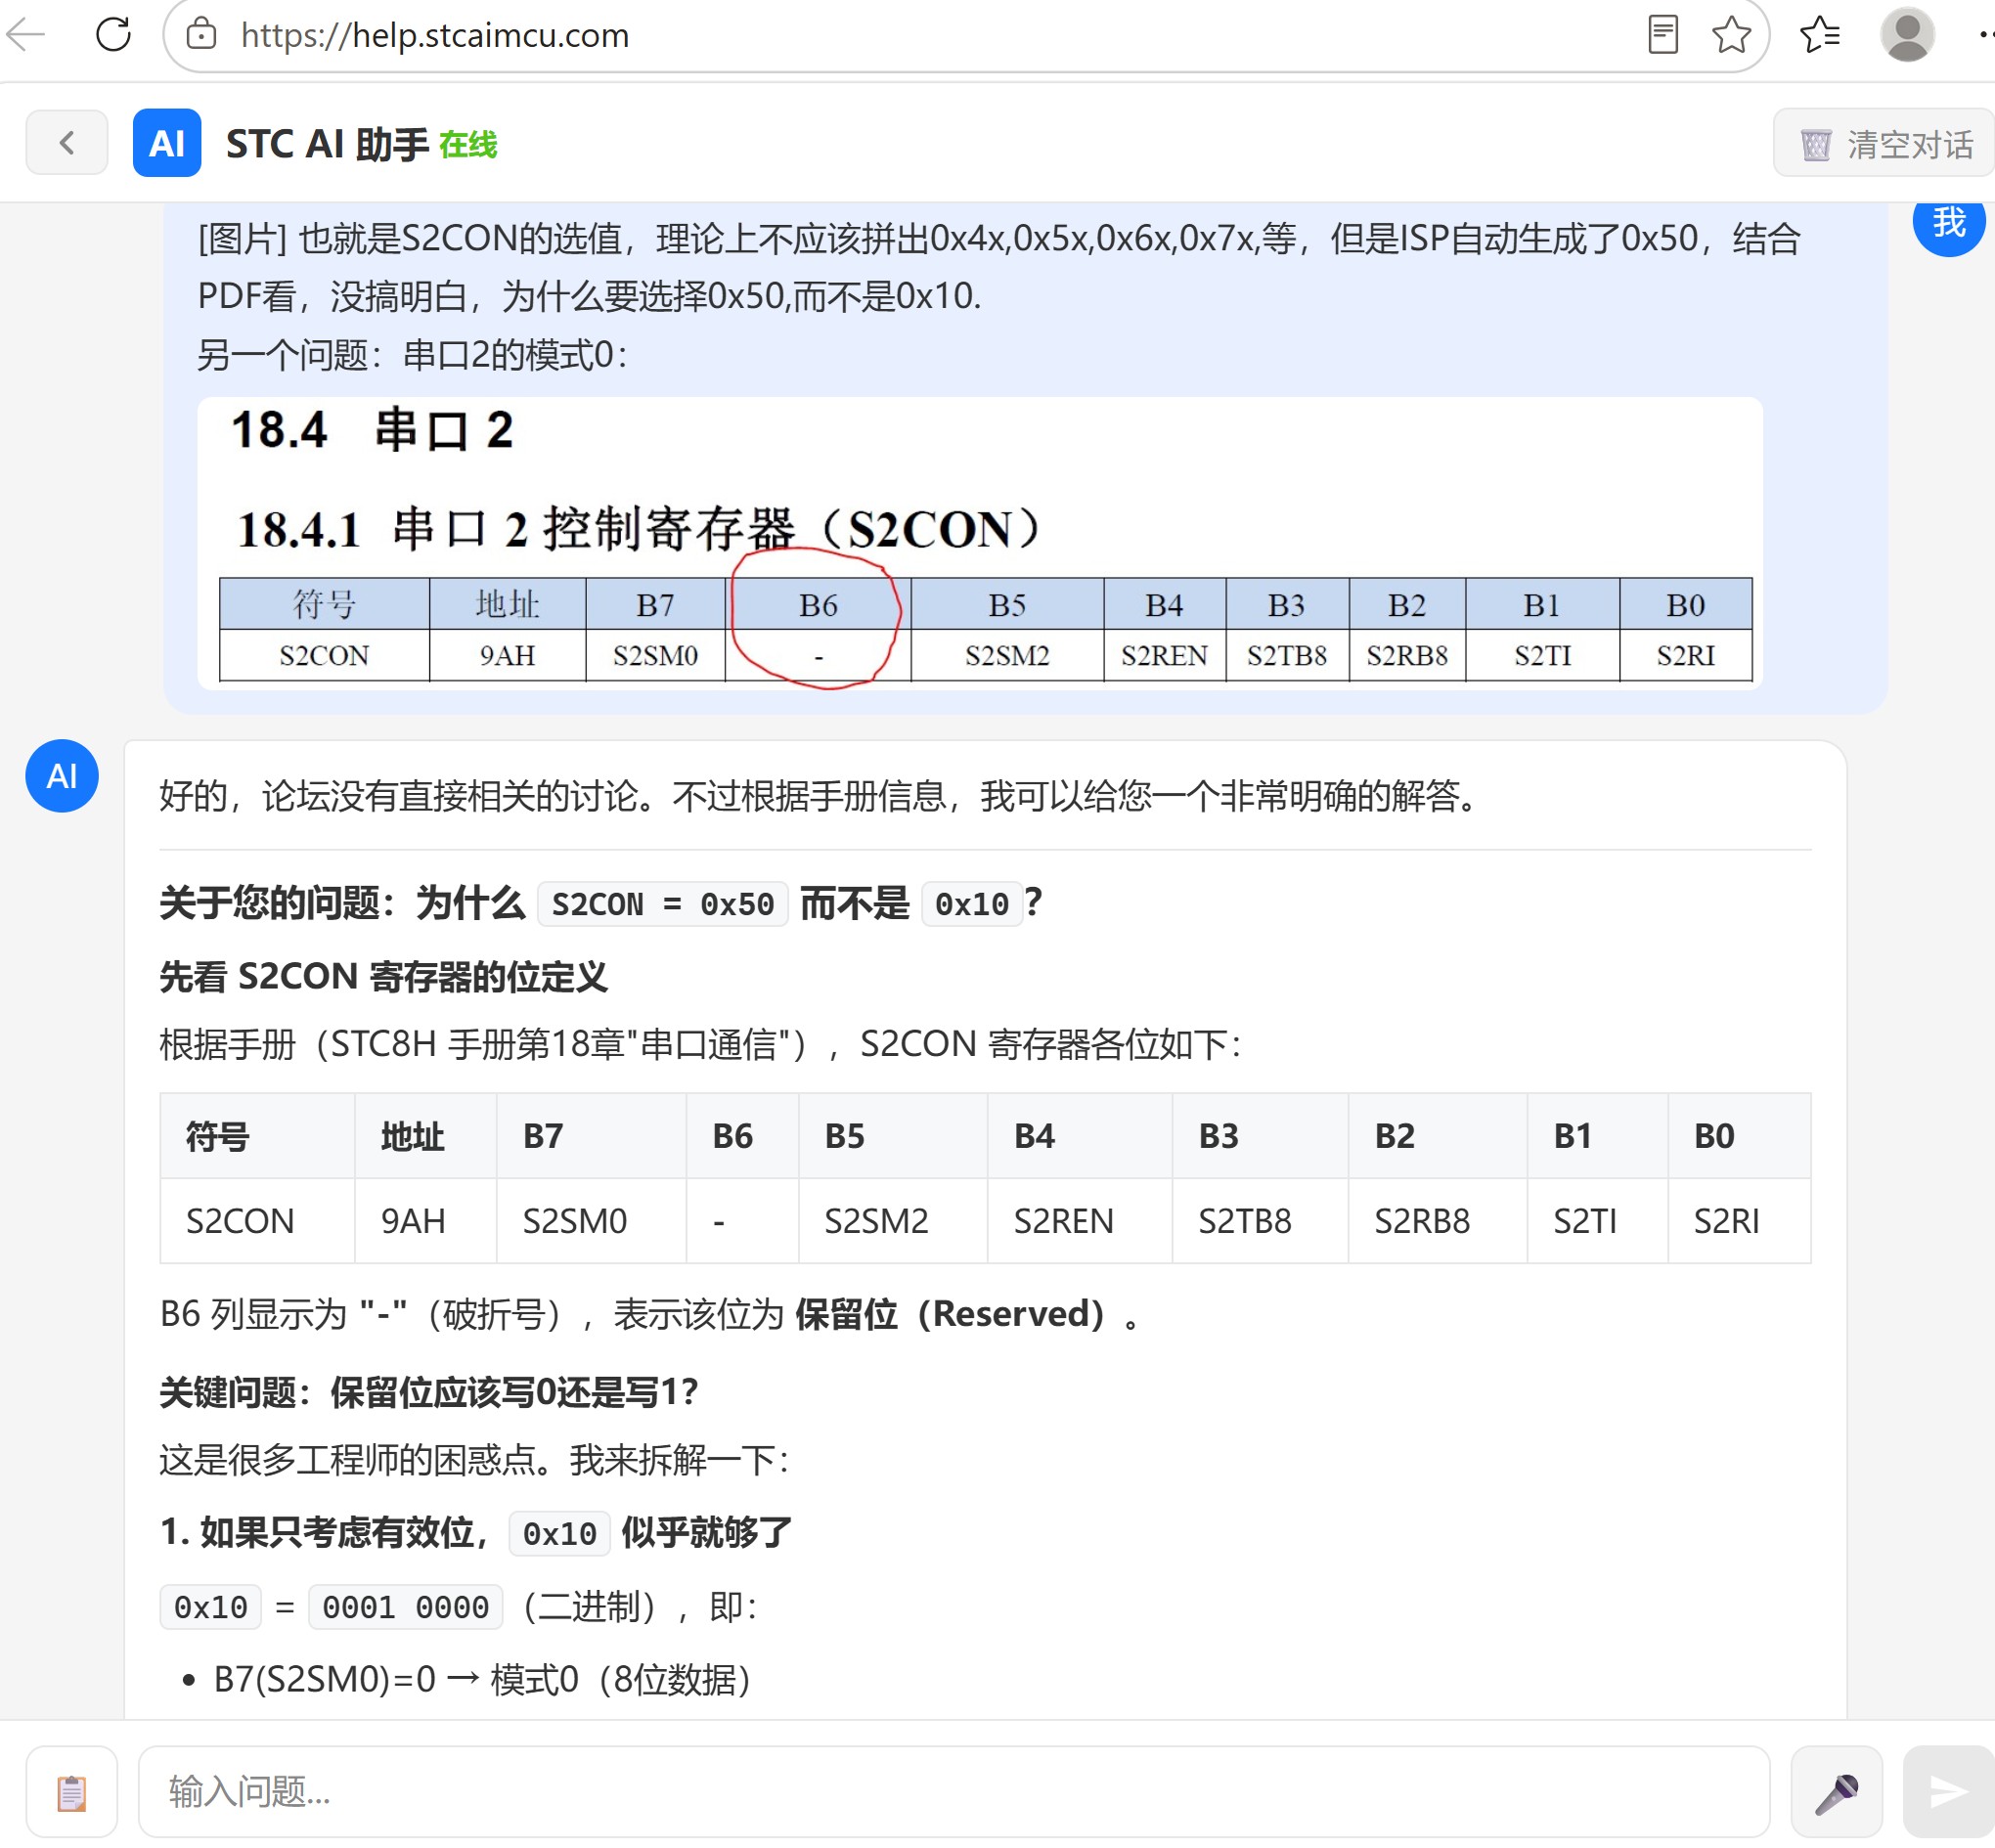Screen dimensions: 1995x1848
Task: Click the blue AI logo in header
Action: point(167,143)
